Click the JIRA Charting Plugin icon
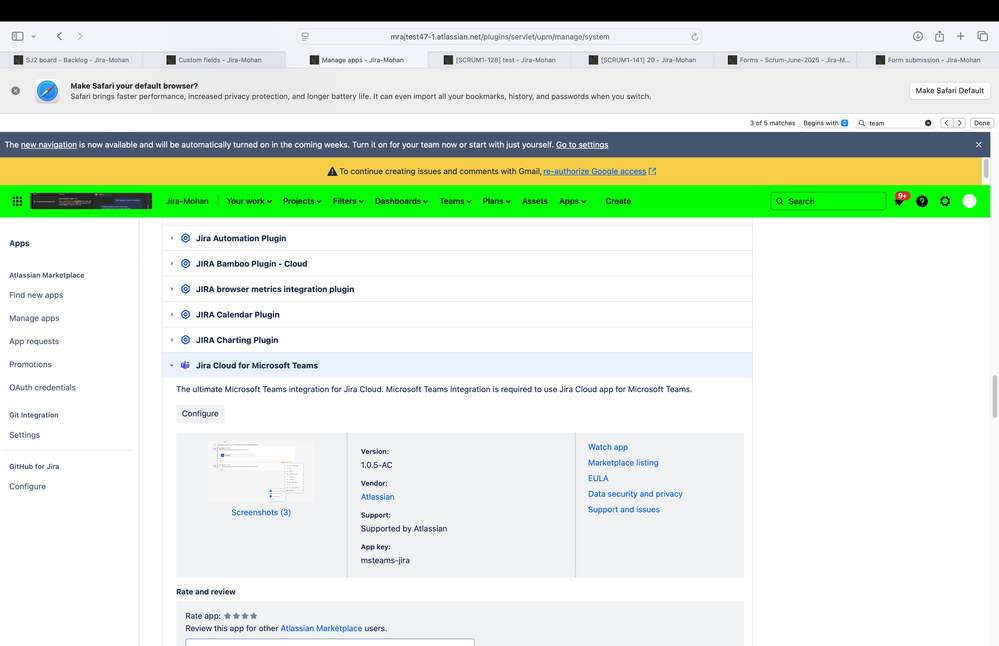This screenshot has width=999, height=646. [x=185, y=339]
